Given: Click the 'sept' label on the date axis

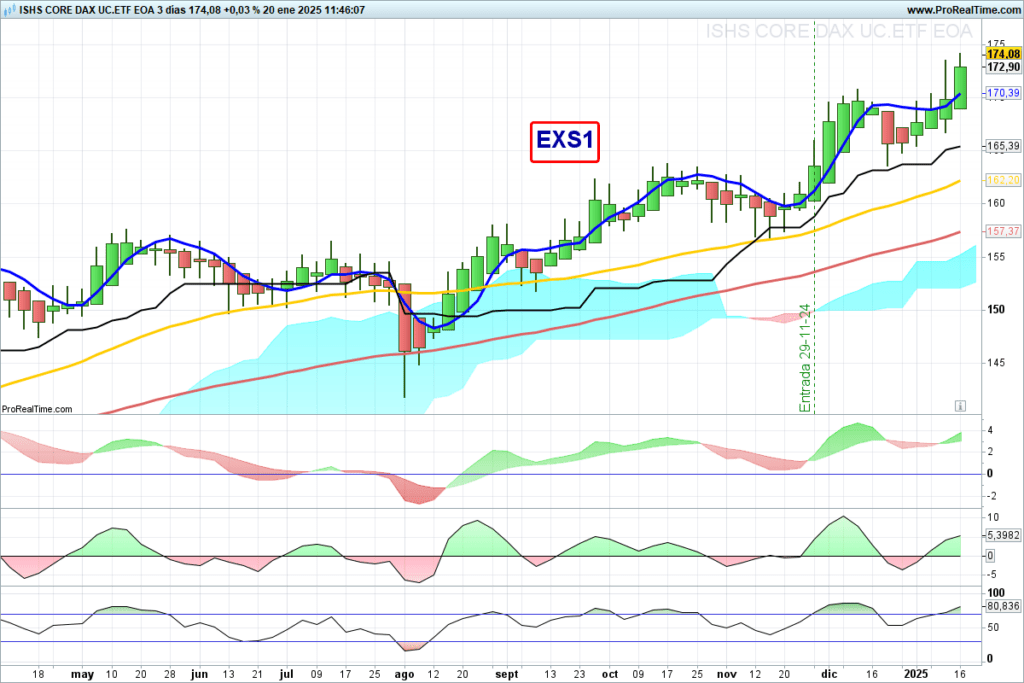Looking at the screenshot, I should [507, 675].
